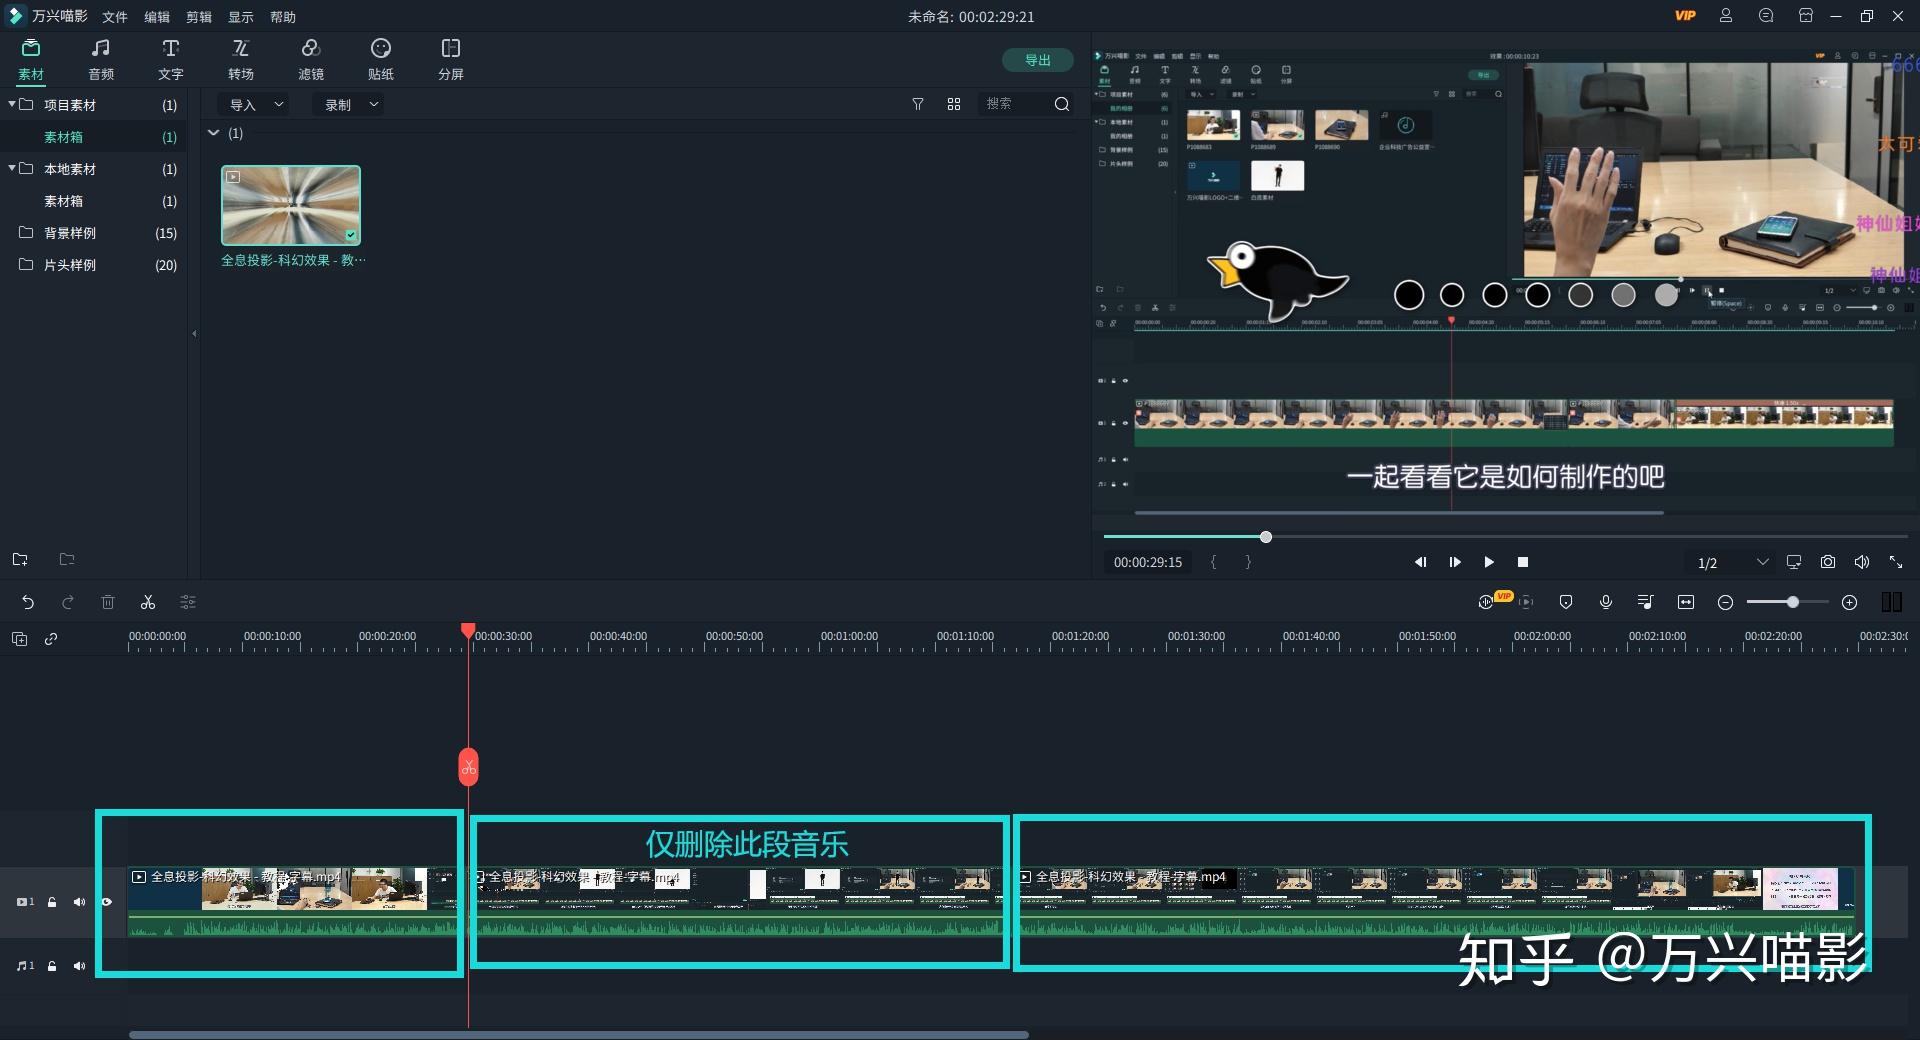
Task: Open the 文件 menu
Action: click(115, 17)
